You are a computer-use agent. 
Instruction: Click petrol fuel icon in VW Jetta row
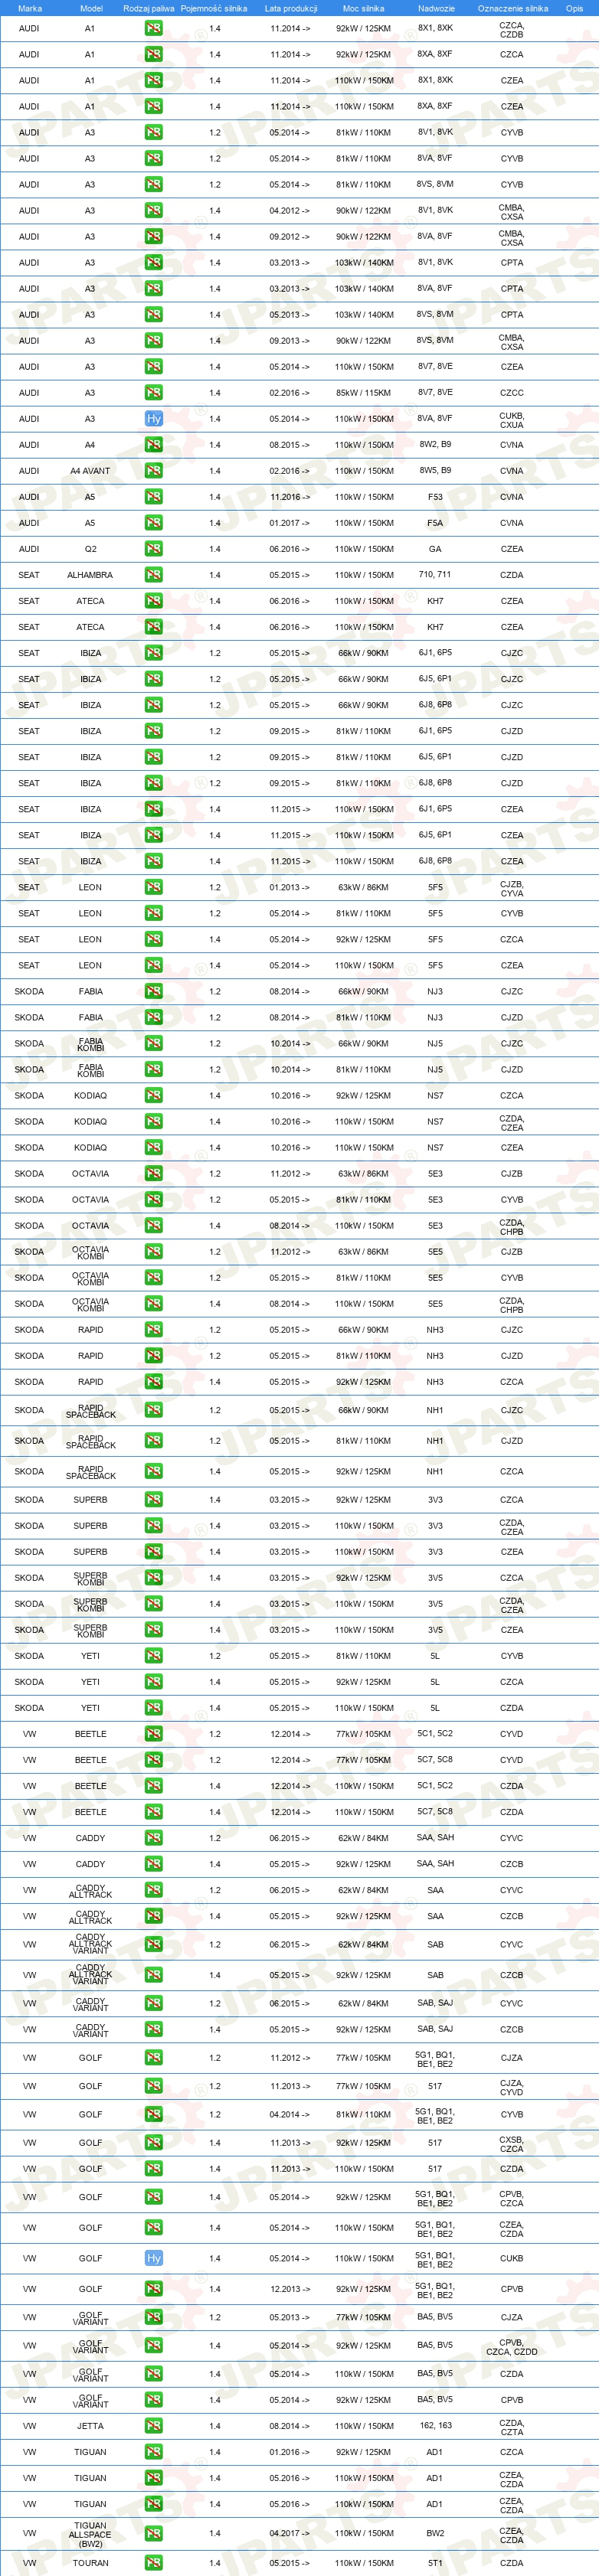pyautogui.click(x=153, y=2426)
